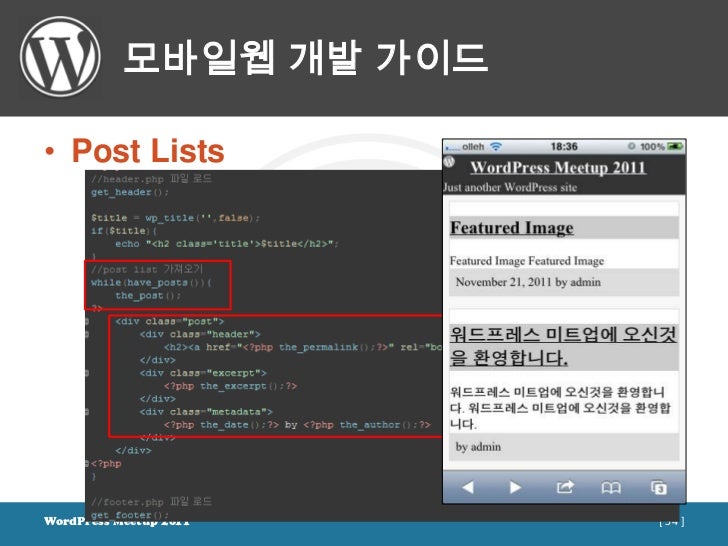Click the get_footer() code line
This screenshot has width=728, height=546.
130,515
